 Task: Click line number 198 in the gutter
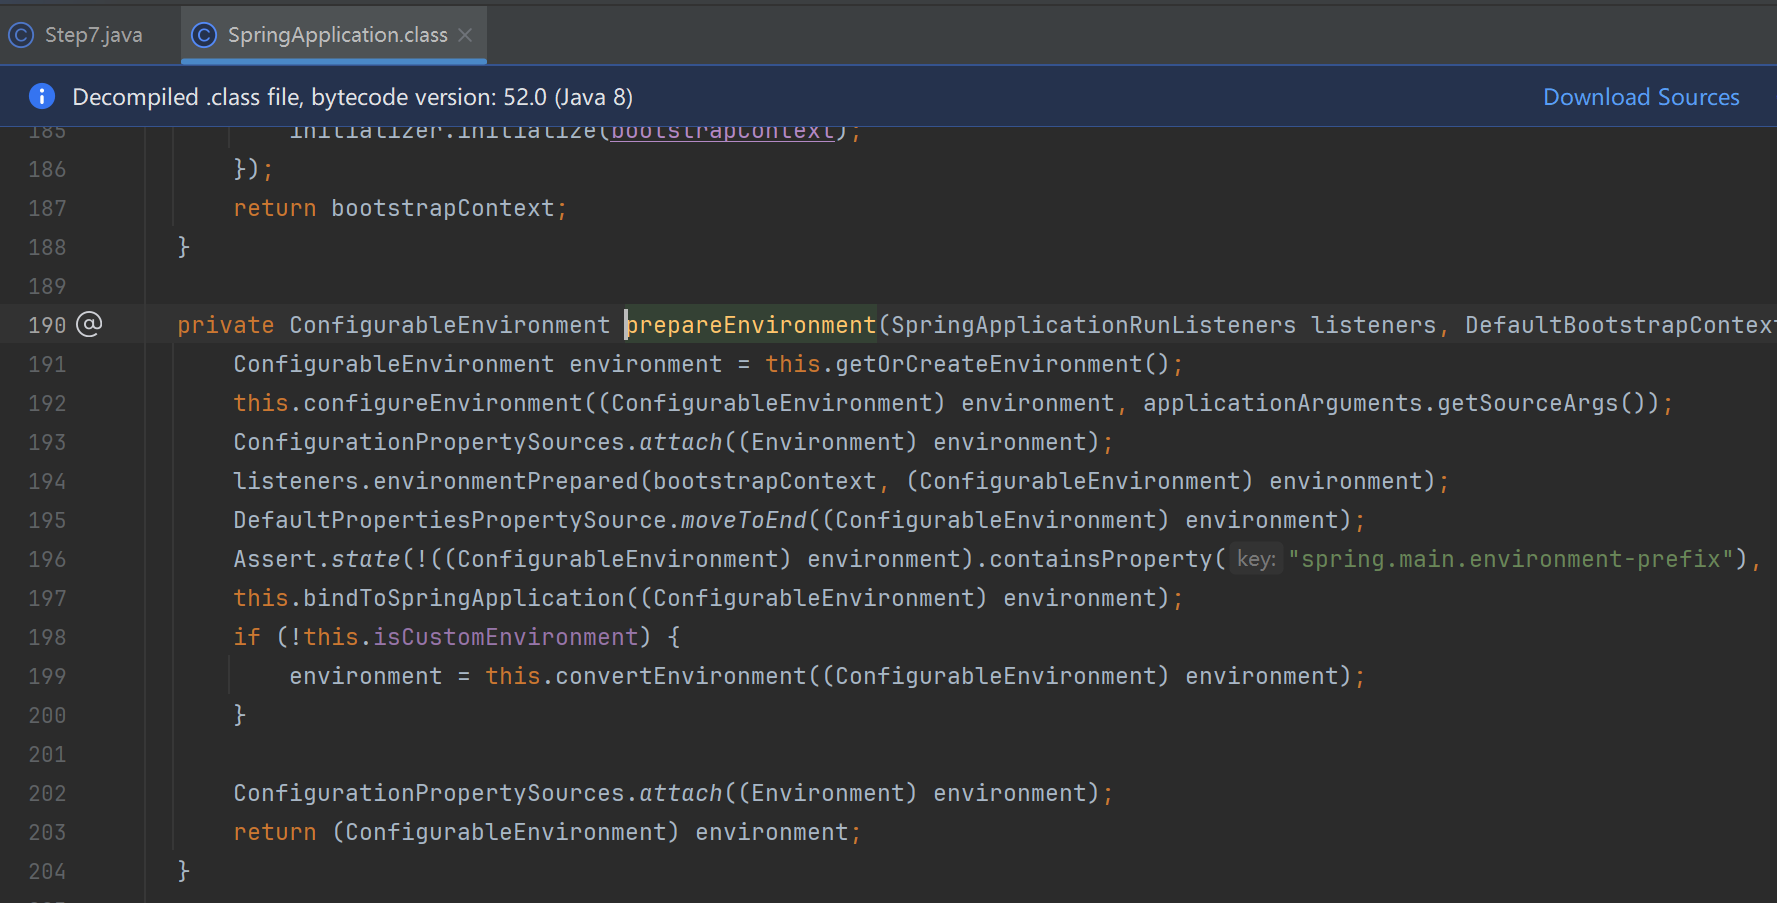(x=47, y=637)
